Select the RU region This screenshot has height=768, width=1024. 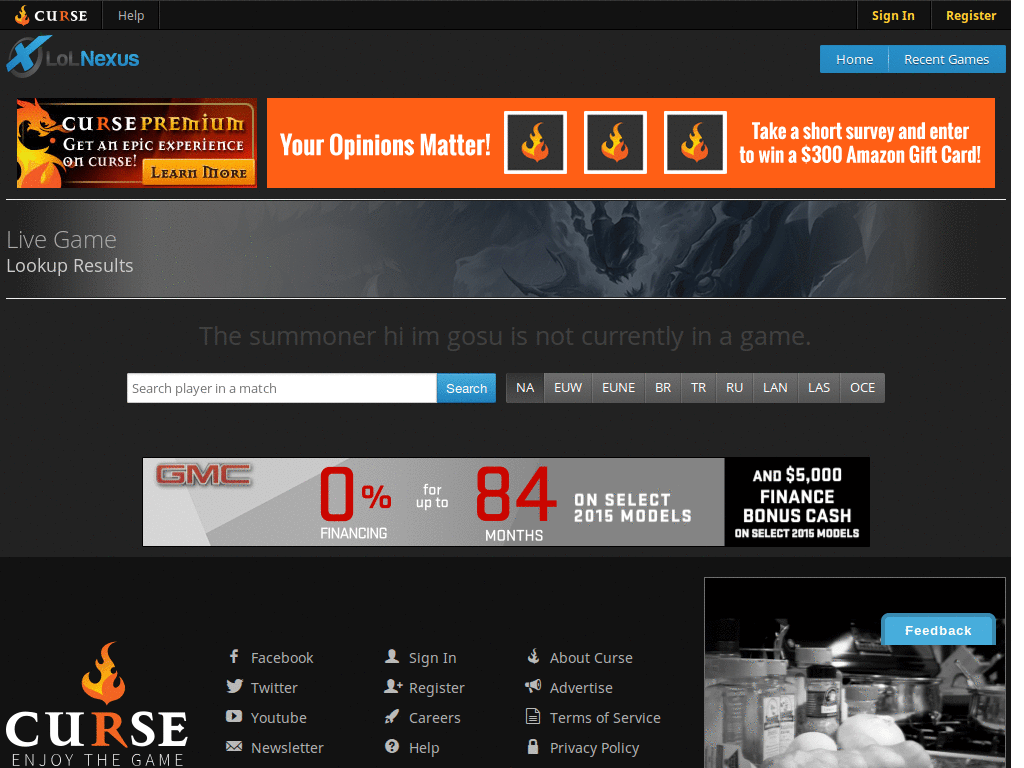click(735, 388)
